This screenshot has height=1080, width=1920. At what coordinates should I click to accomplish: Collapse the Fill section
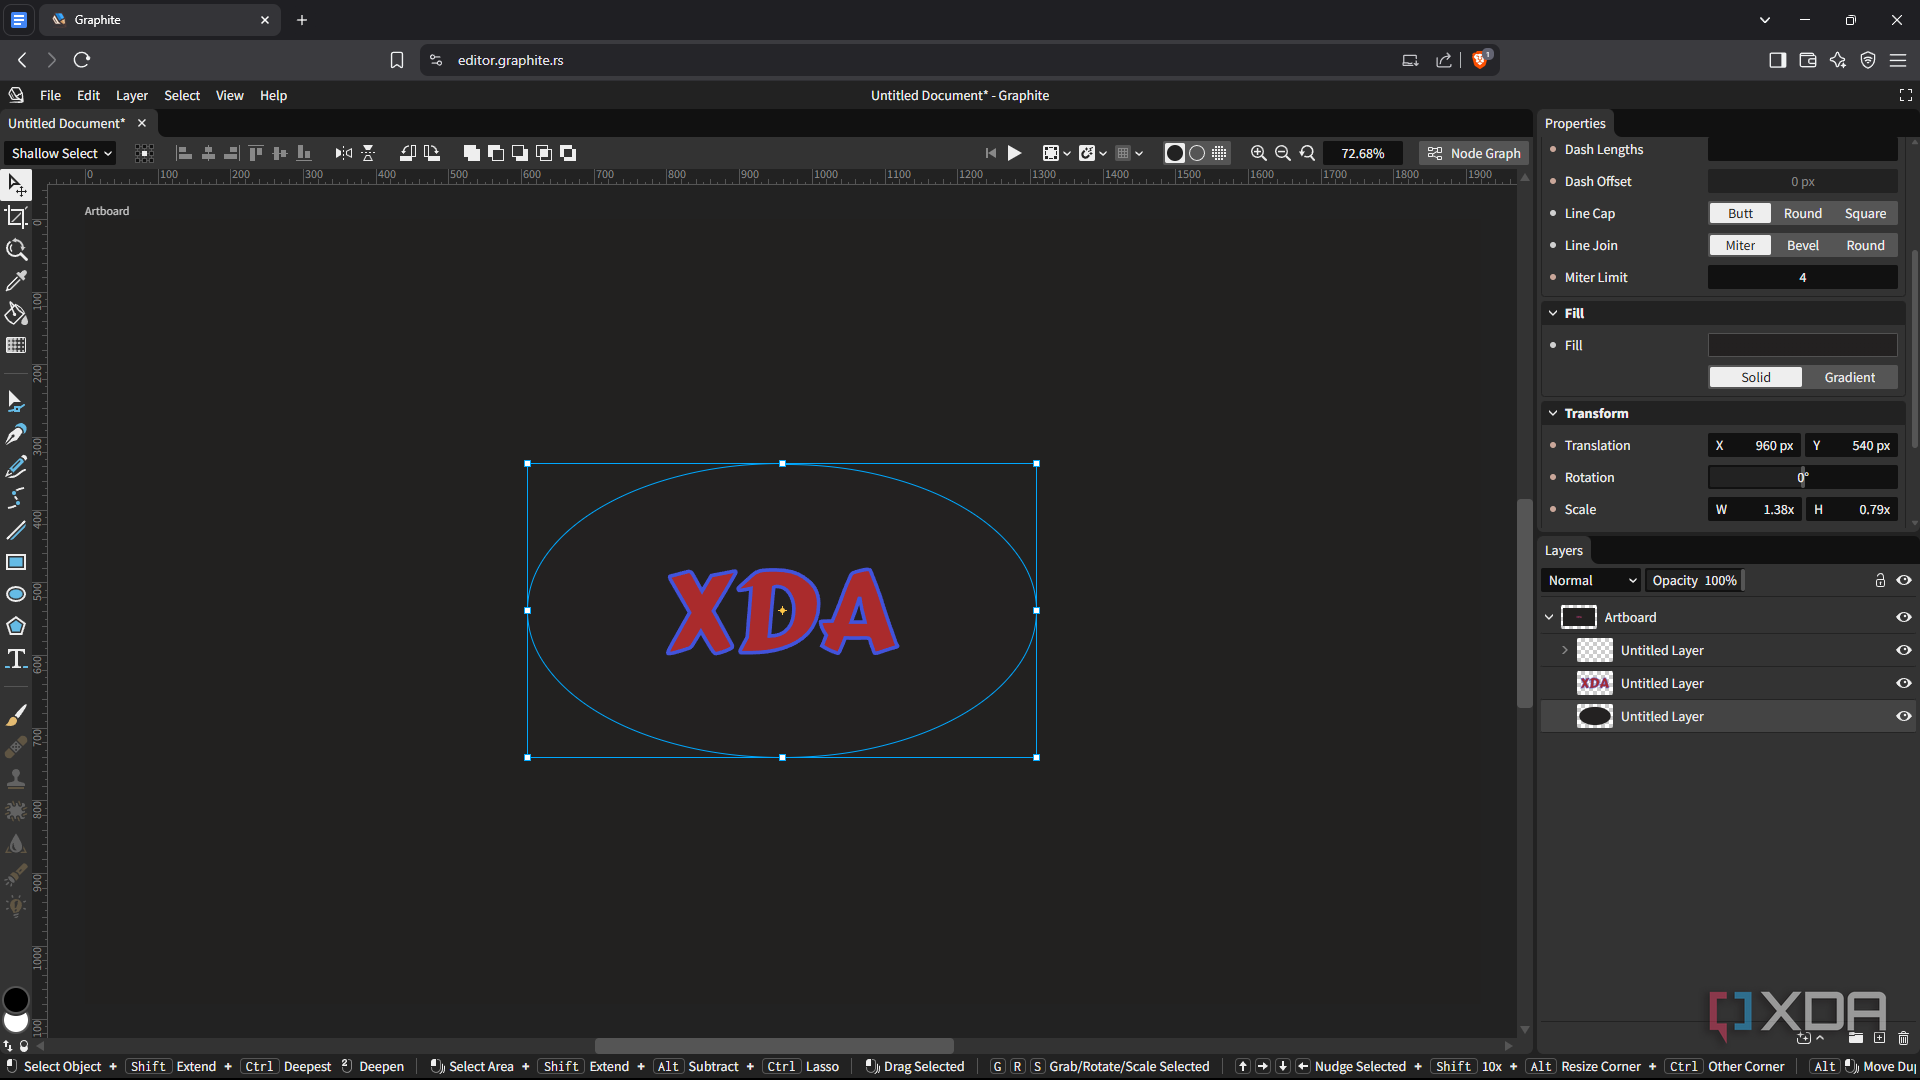(1553, 313)
